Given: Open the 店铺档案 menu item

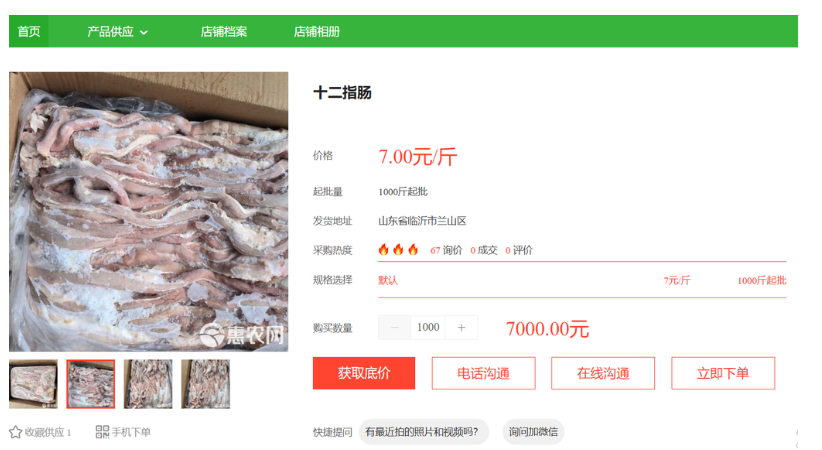Looking at the screenshot, I should (224, 32).
